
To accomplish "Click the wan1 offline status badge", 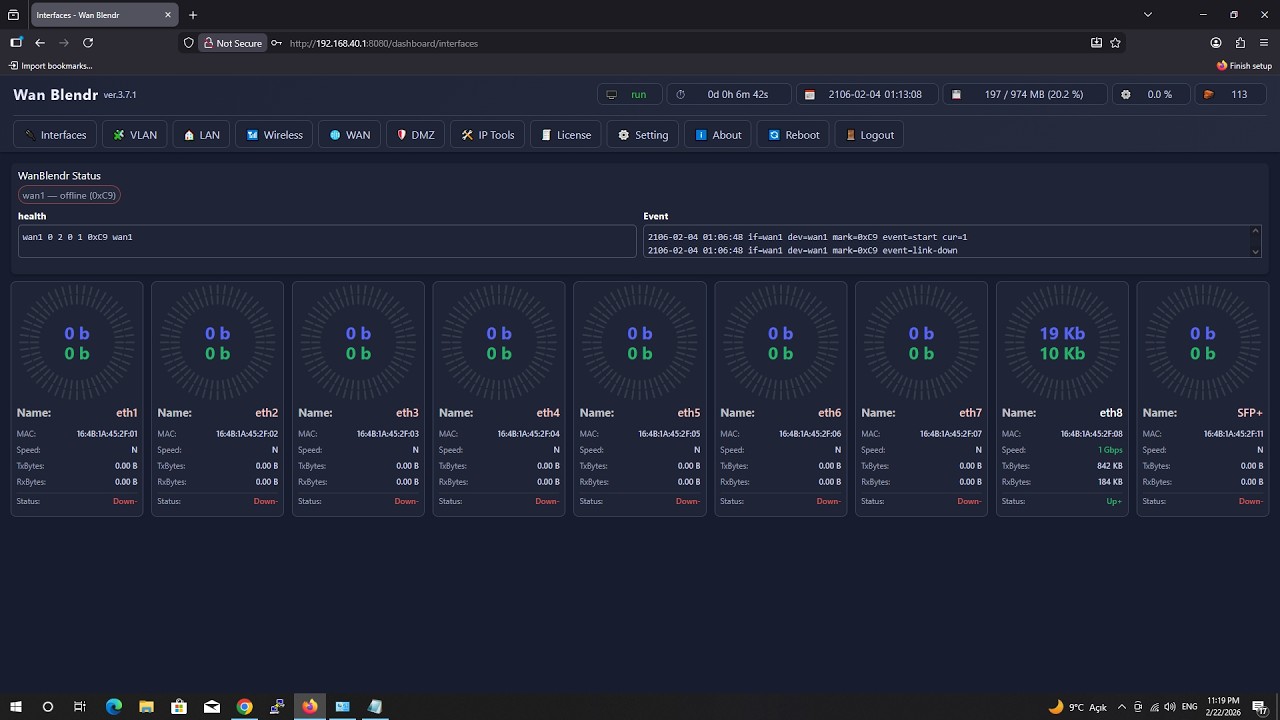I will (x=69, y=195).
